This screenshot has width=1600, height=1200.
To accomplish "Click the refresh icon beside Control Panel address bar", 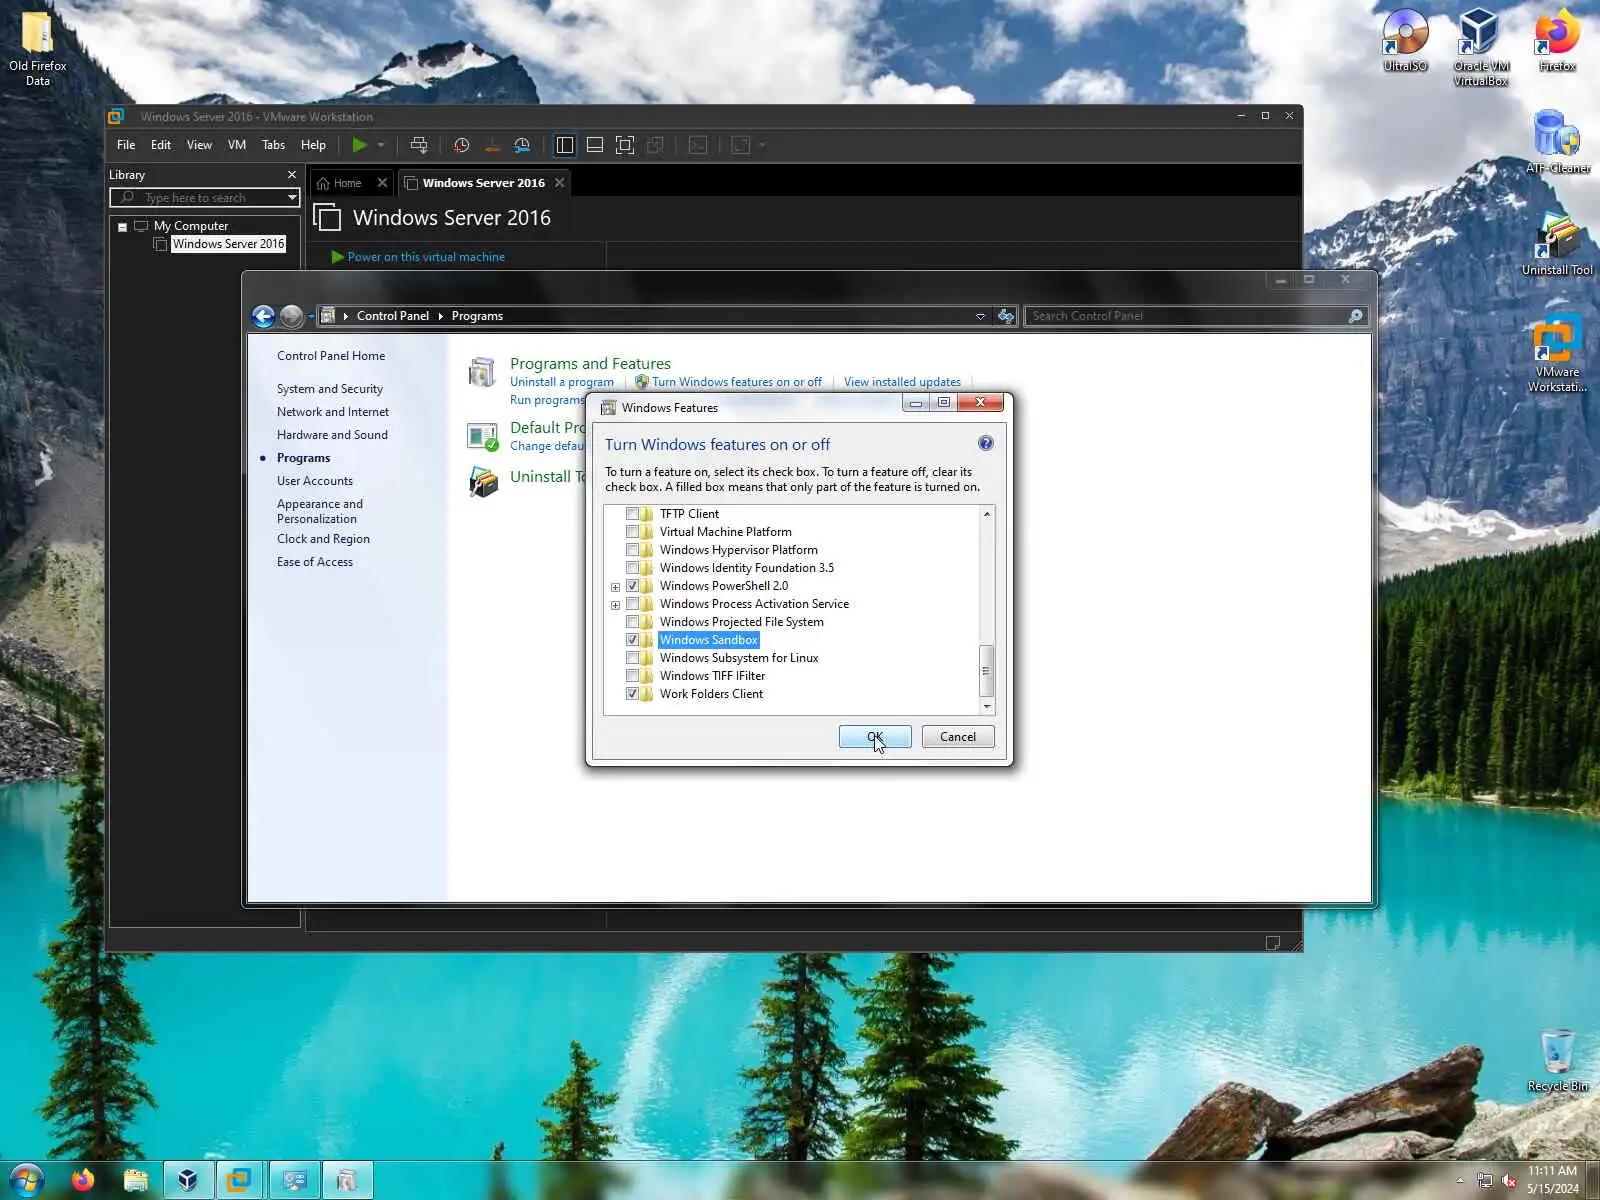I will point(1006,316).
